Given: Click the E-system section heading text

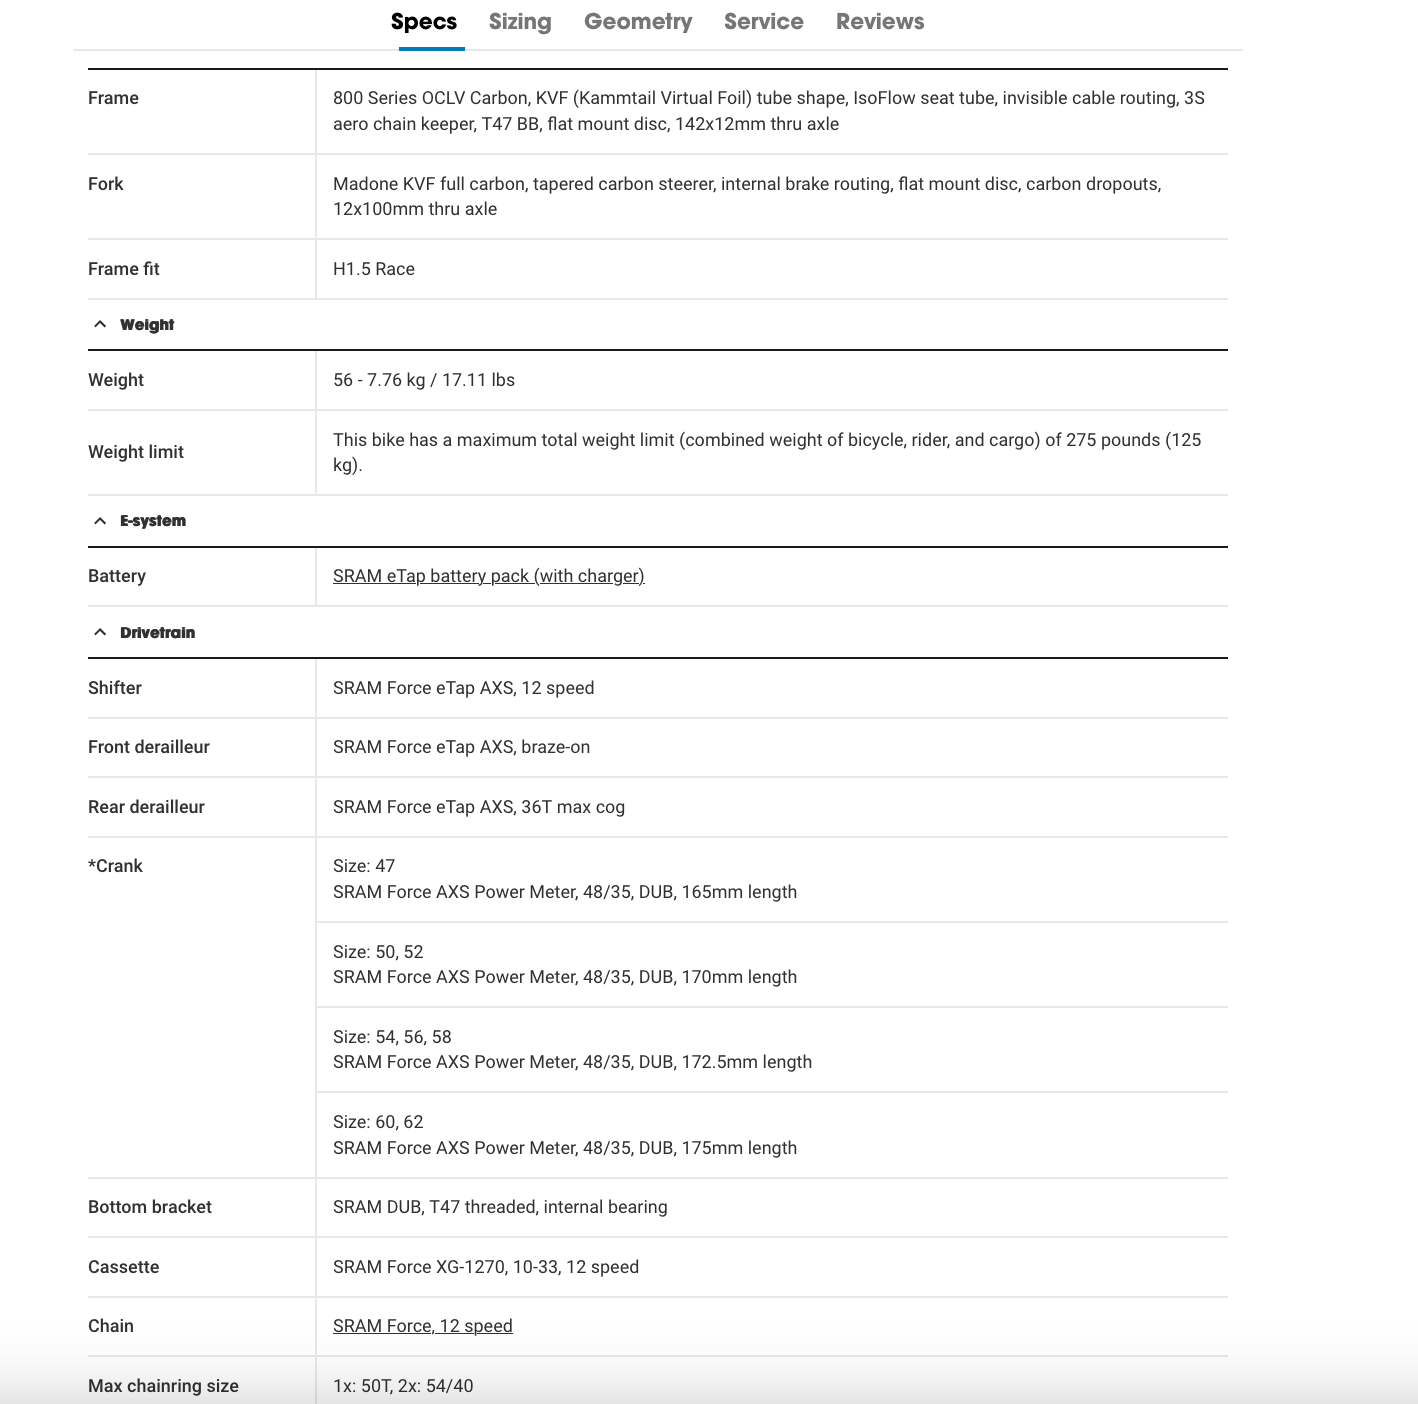Looking at the screenshot, I should [x=153, y=521].
